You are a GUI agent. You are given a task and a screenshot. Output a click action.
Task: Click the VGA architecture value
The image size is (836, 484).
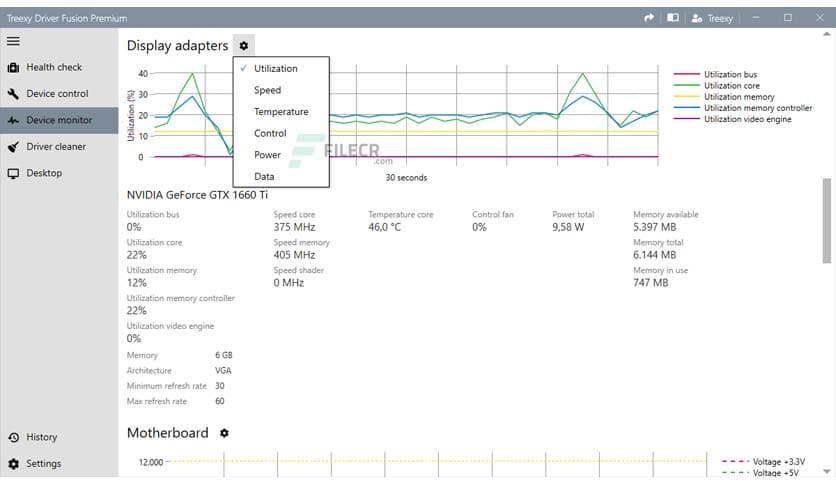[x=223, y=370]
